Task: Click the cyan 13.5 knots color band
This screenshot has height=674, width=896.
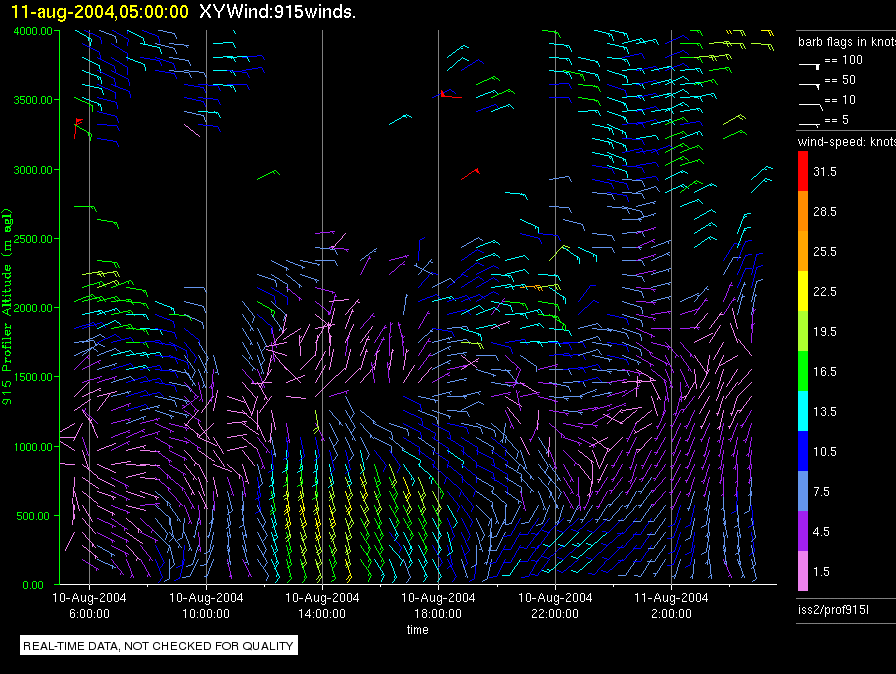Action: click(803, 411)
